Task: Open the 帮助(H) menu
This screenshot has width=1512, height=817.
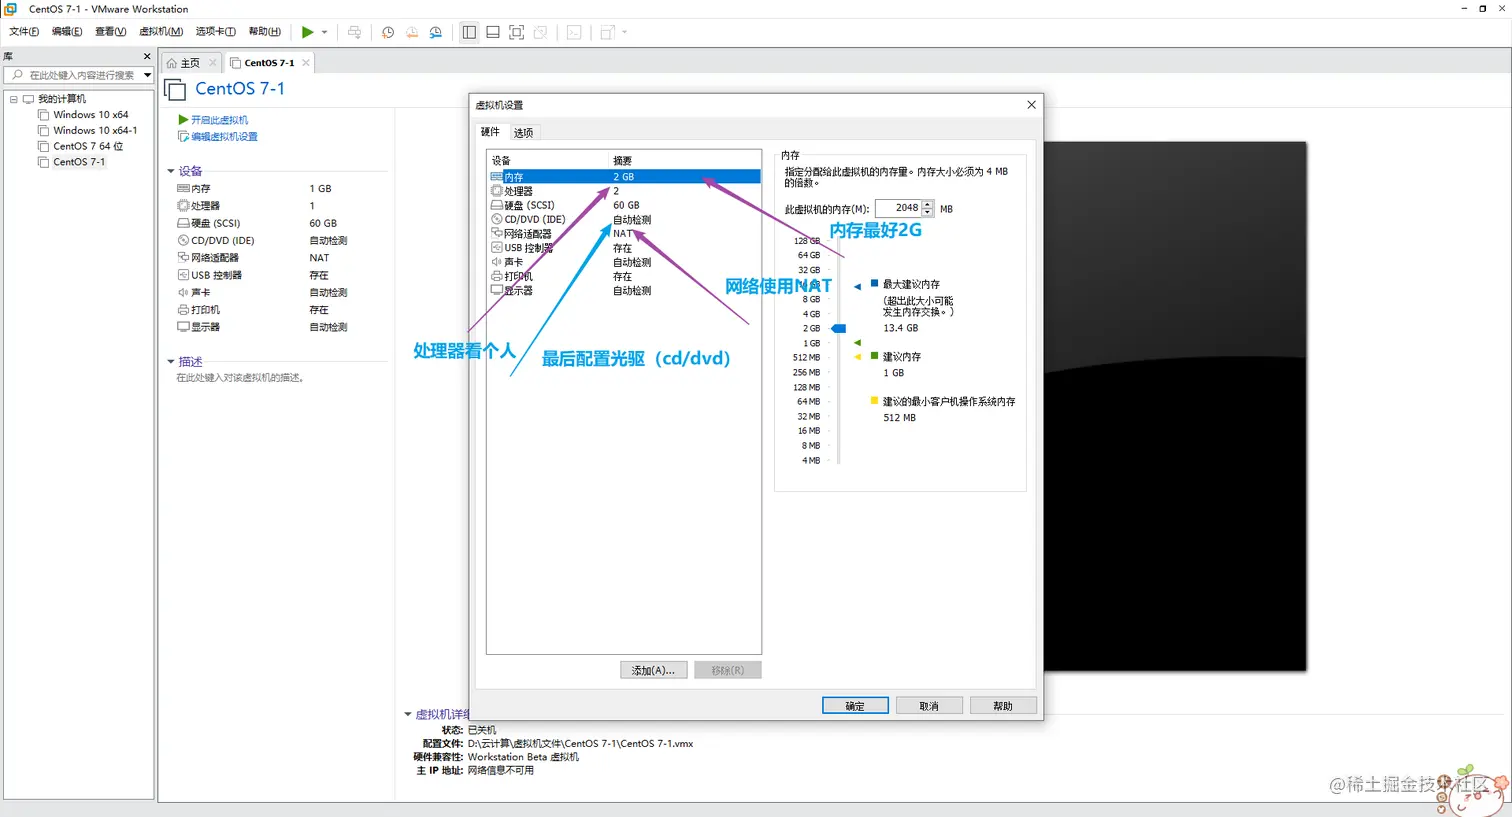Action: [x=264, y=32]
